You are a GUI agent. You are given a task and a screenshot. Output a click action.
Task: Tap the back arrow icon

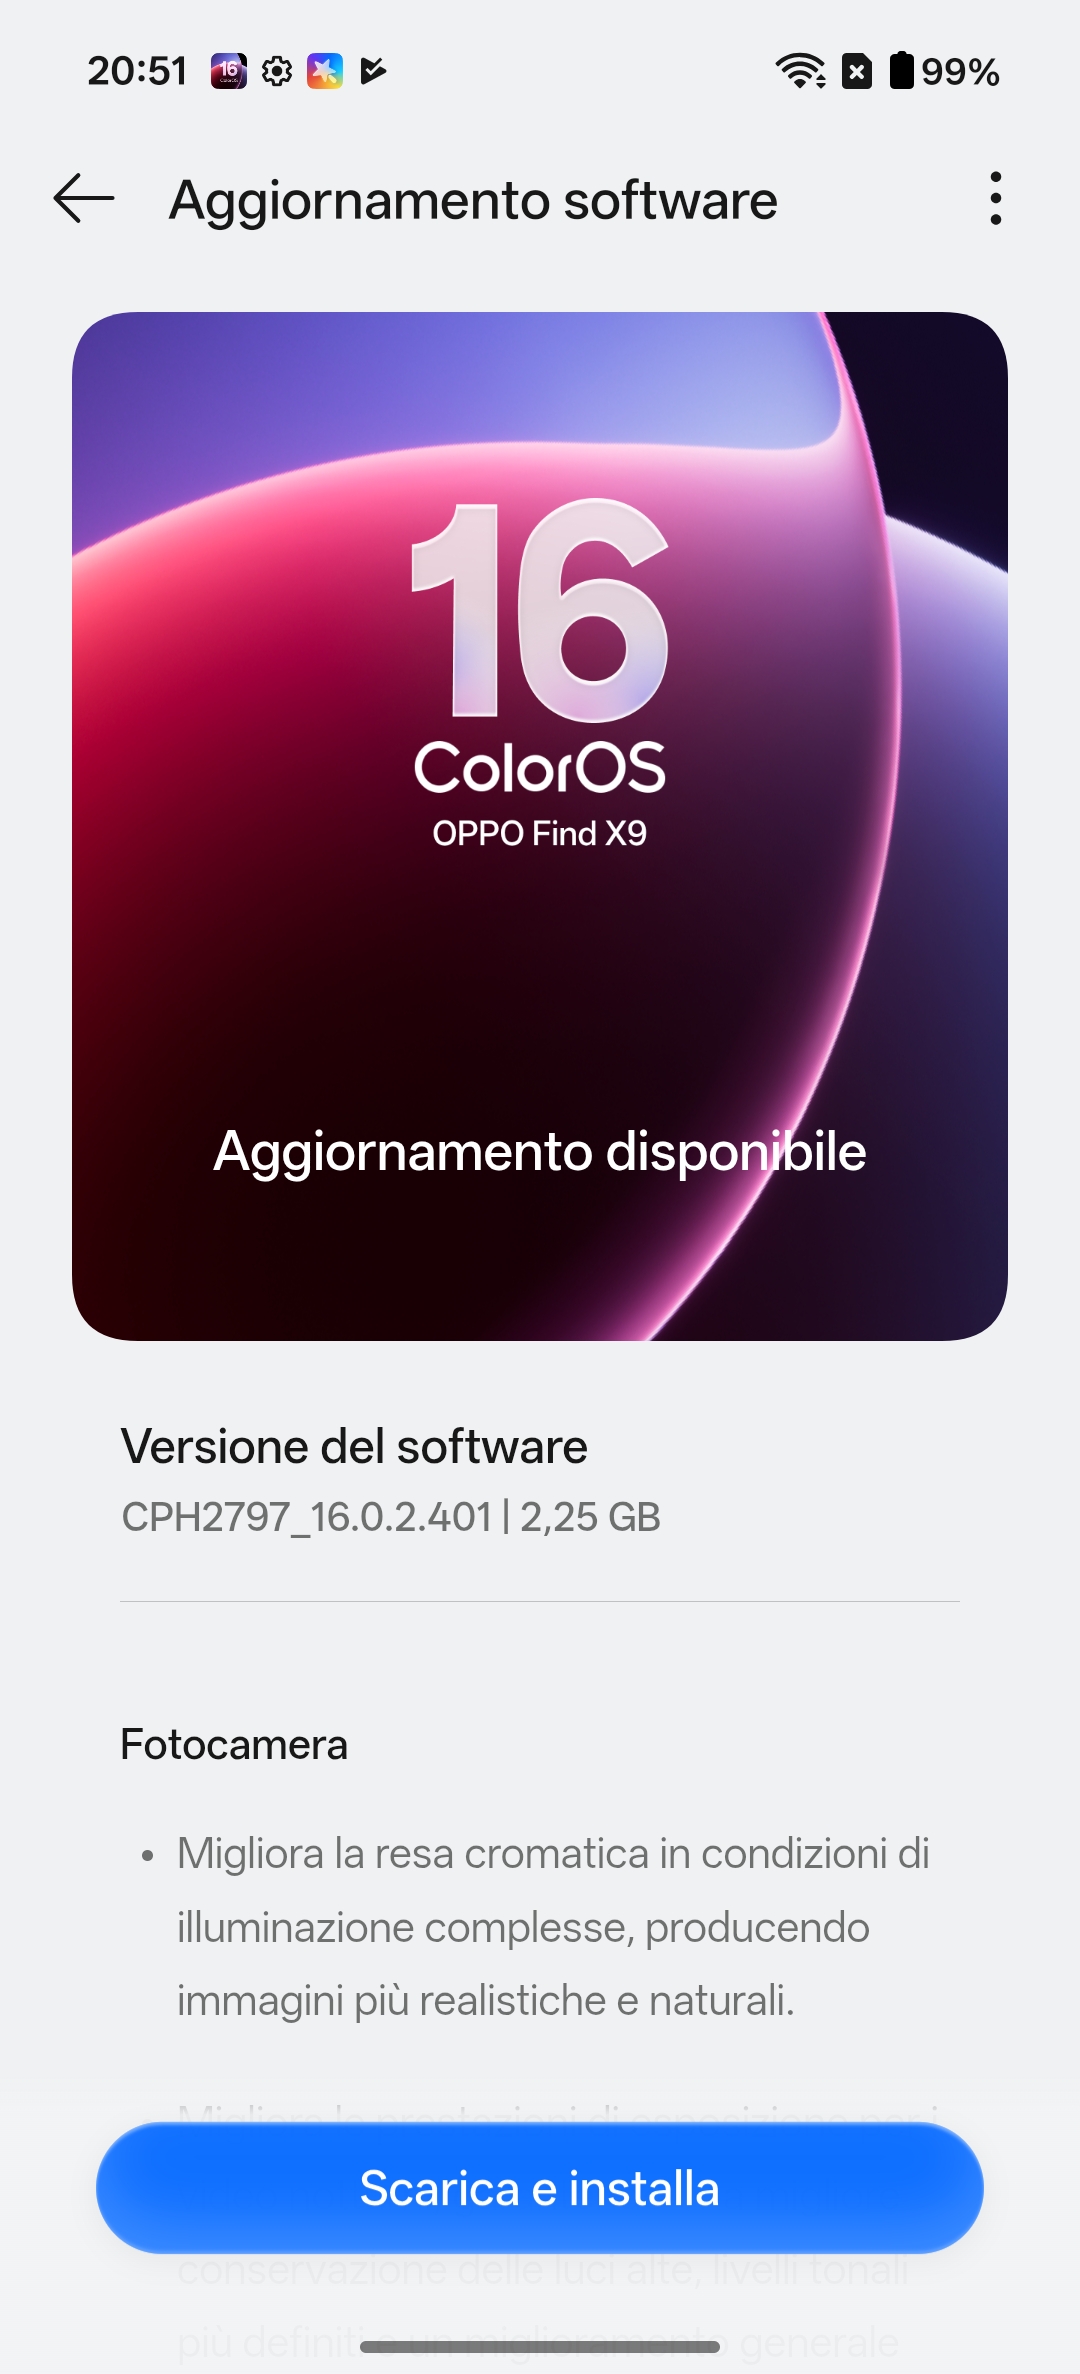pos(84,198)
